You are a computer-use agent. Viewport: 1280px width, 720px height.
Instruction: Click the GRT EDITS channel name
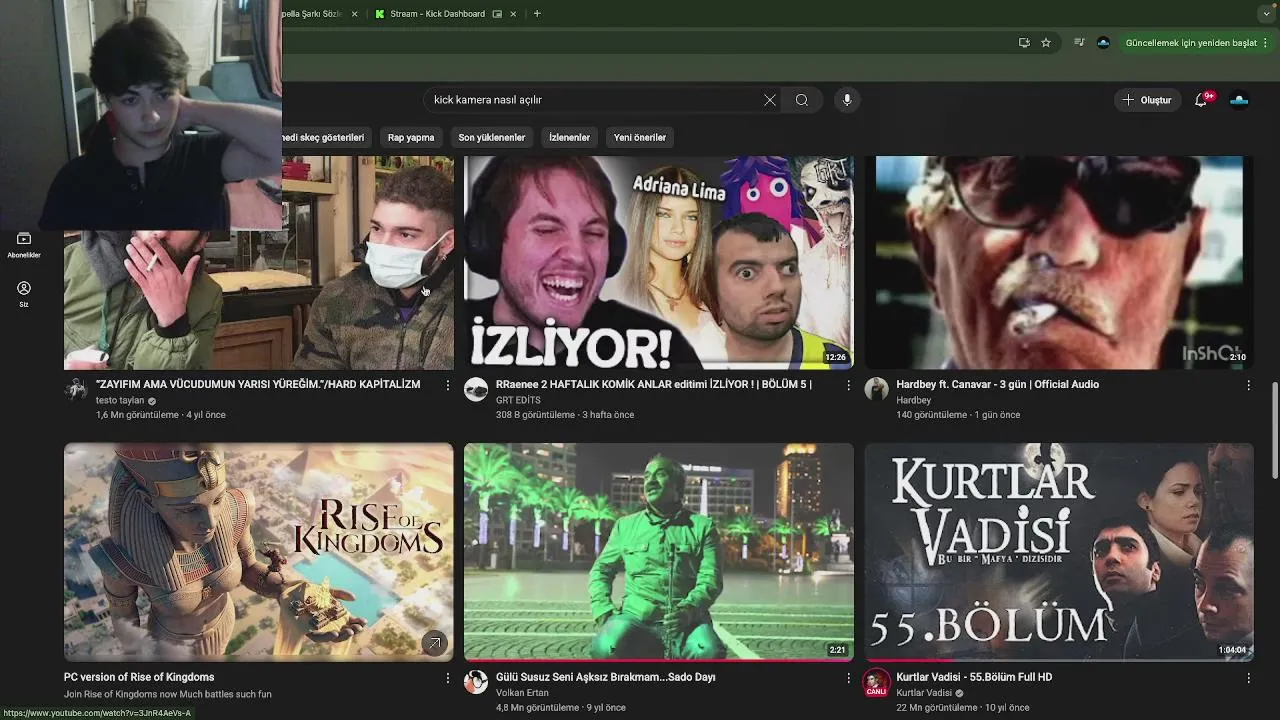518,400
